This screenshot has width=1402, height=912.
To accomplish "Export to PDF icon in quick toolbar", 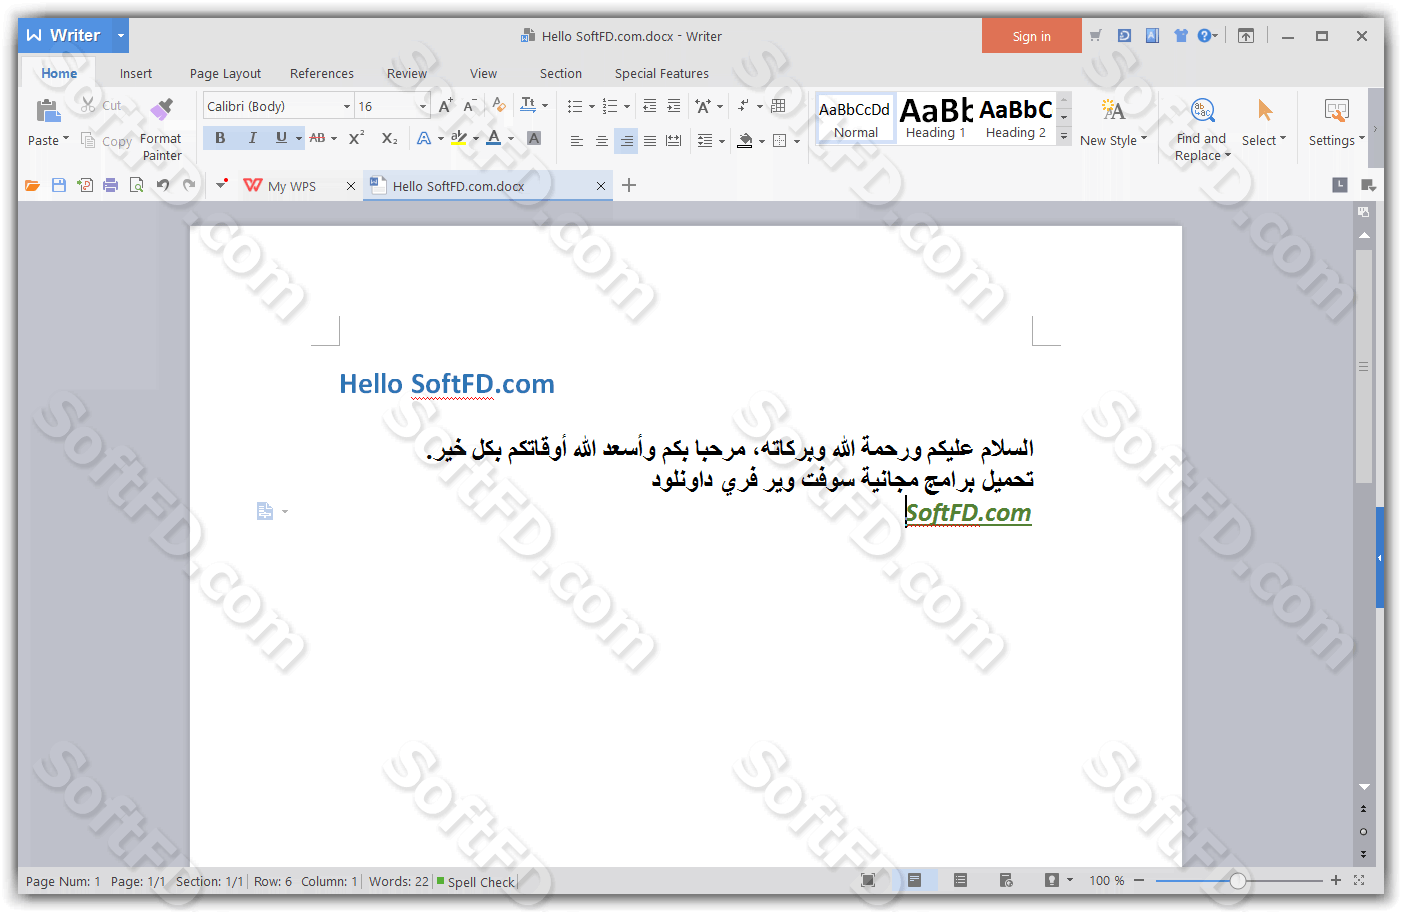I will 85,185.
